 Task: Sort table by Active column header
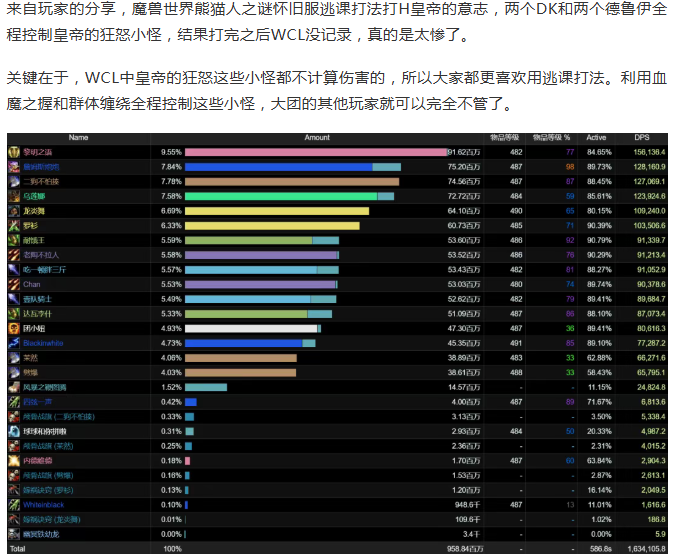tap(596, 138)
